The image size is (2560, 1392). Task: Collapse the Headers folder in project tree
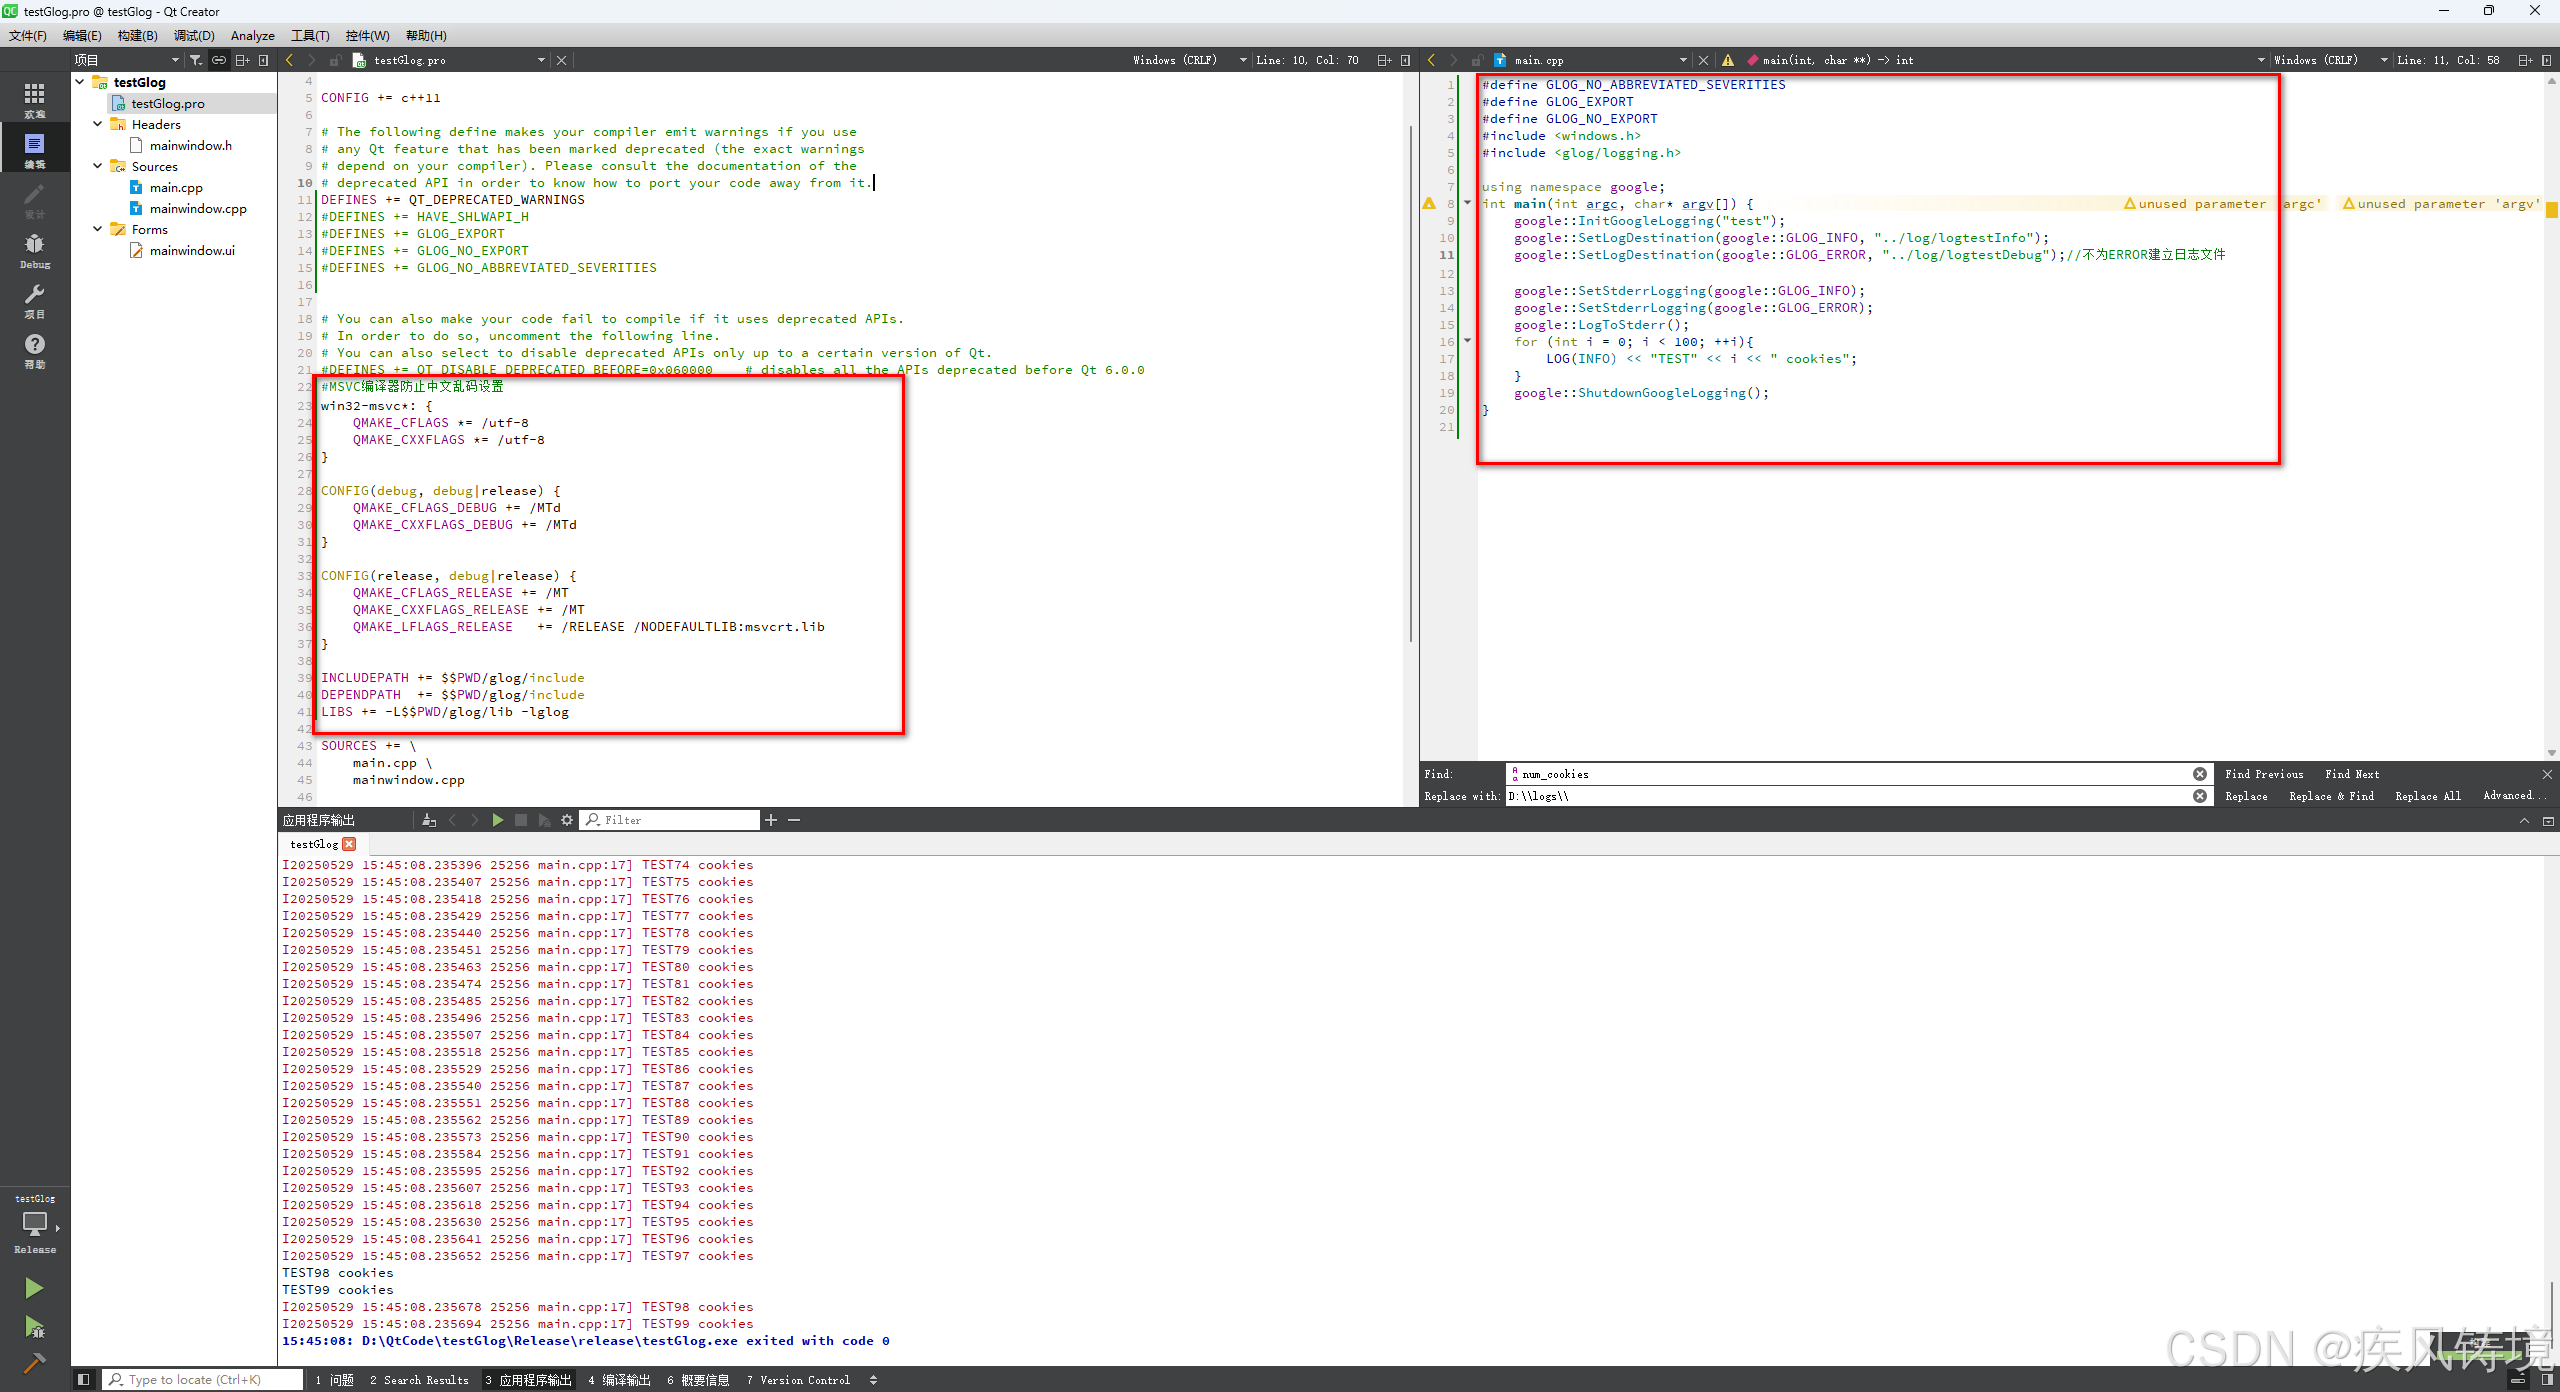coord(98,124)
